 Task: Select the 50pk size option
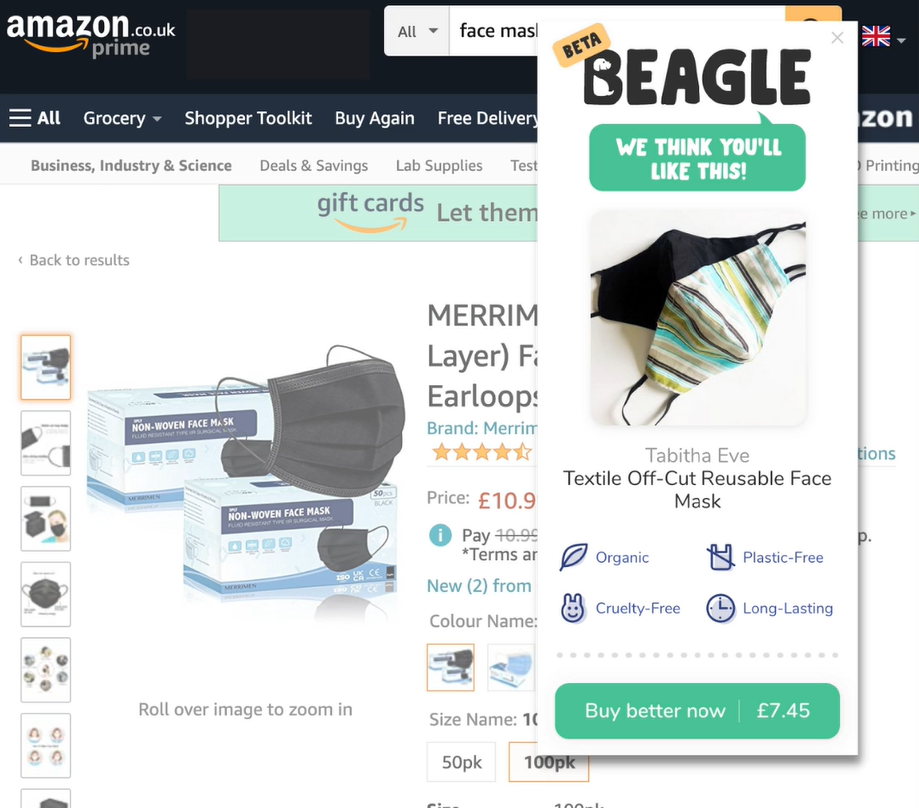461,762
